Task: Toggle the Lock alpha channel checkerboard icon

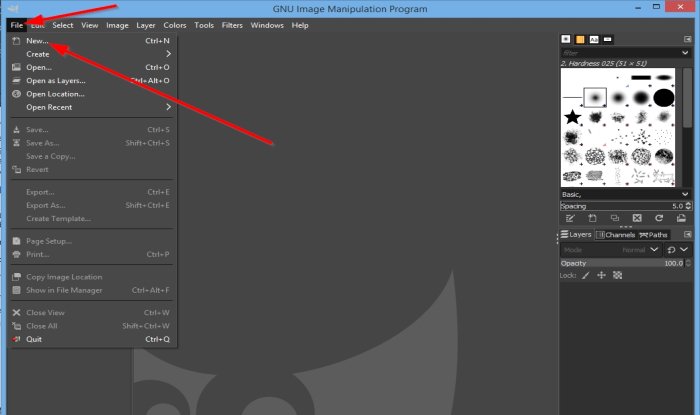Action: click(617, 275)
